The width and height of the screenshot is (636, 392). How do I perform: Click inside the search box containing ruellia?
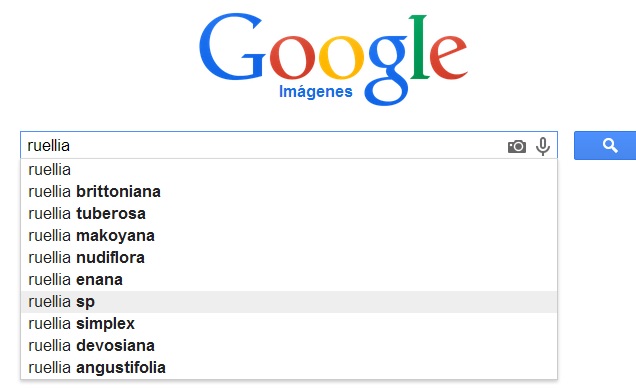(264, 145)
